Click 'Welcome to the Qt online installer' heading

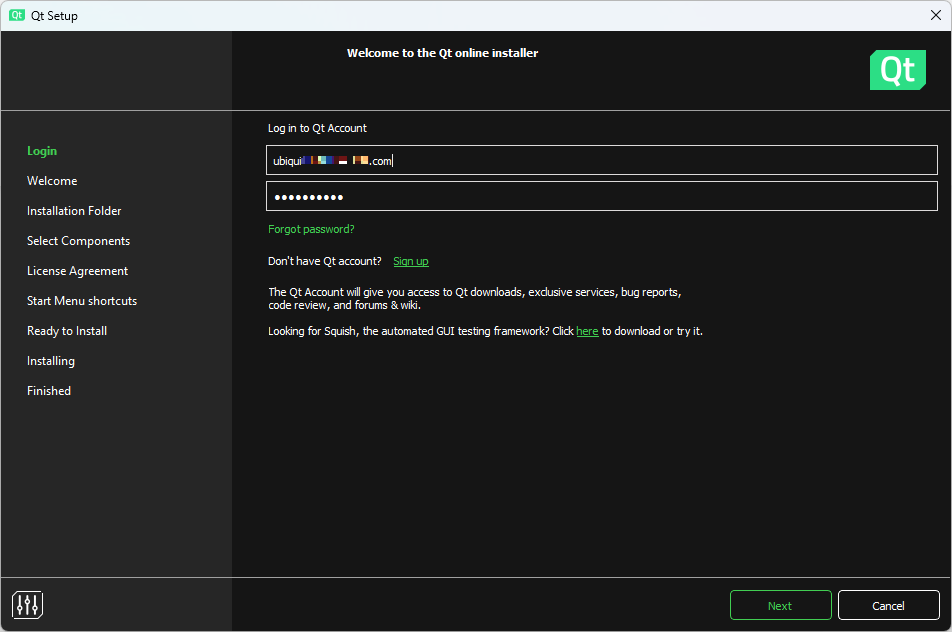[x=442, y=53]
